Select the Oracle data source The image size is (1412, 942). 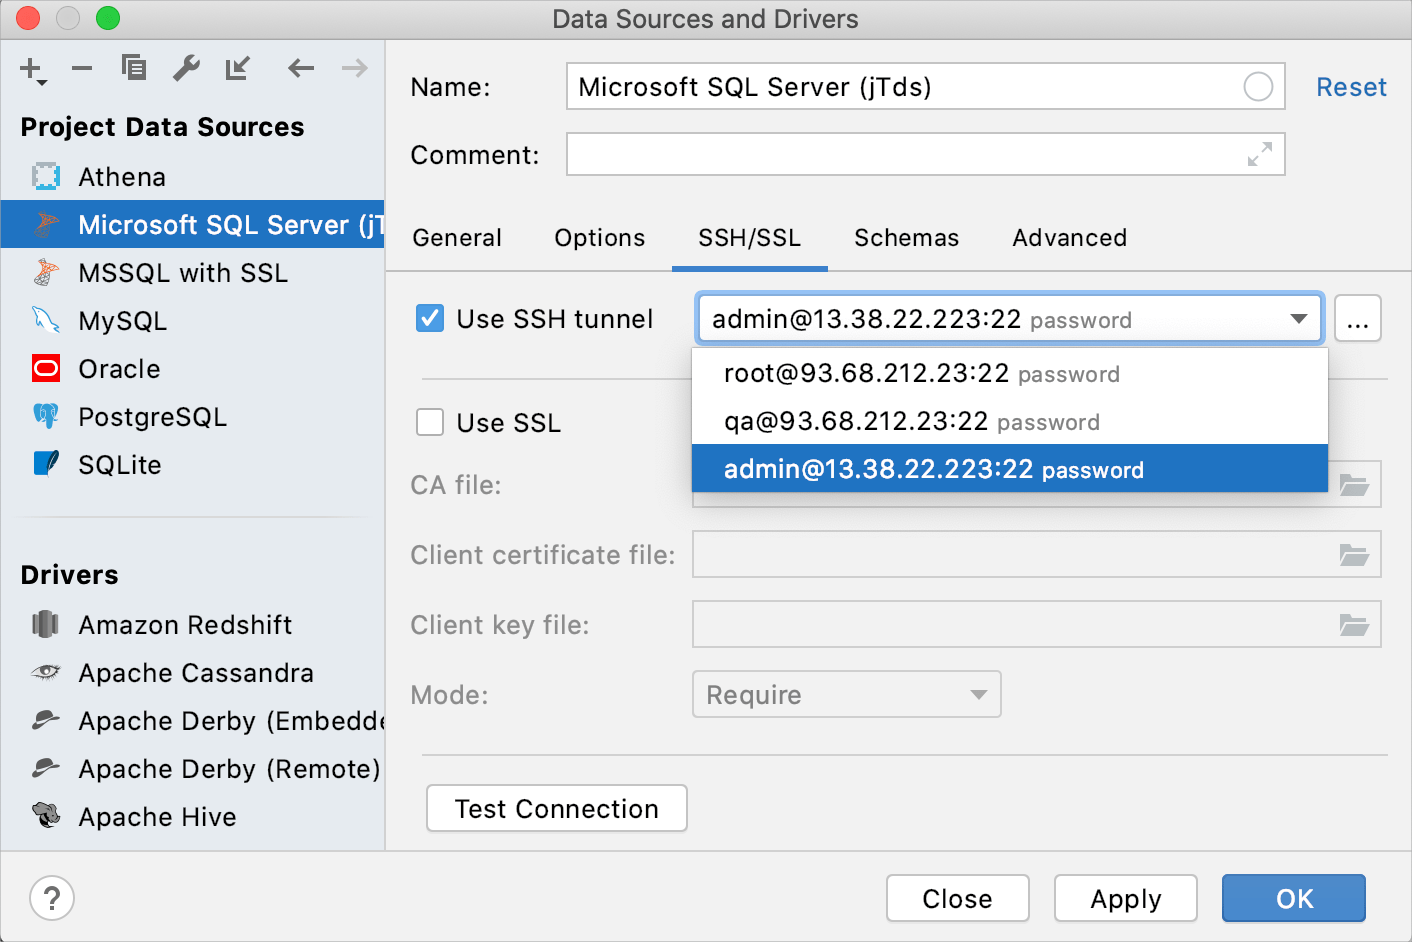[x=192, y=369]
